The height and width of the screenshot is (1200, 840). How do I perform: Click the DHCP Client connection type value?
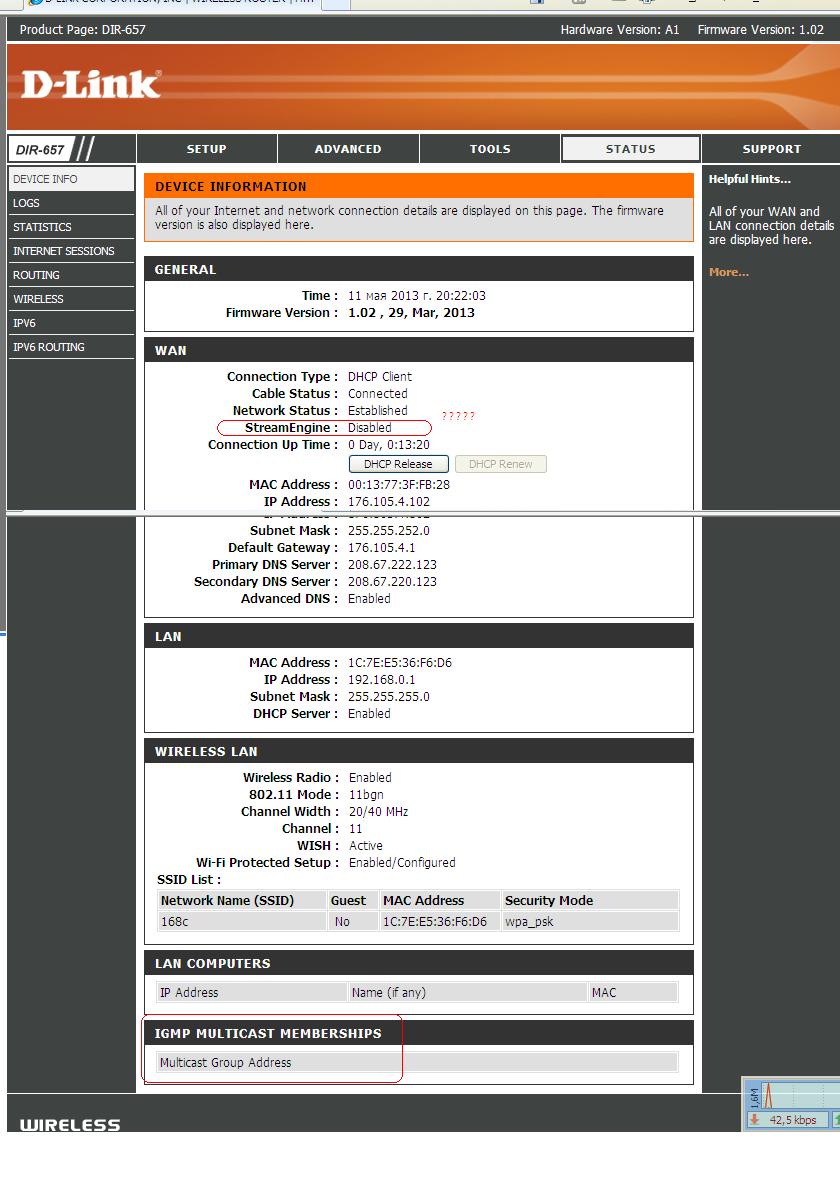tap(380, 377)
